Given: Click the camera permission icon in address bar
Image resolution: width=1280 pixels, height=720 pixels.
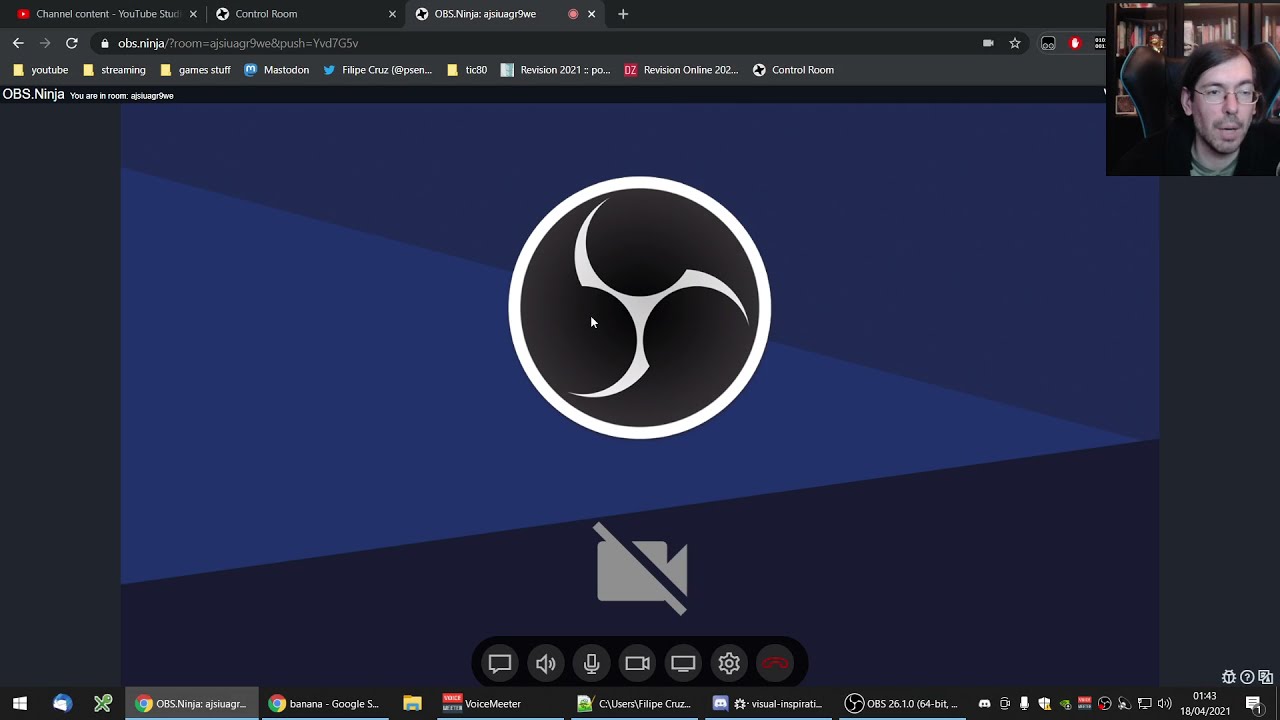Looking at the screenshot, I should 988,43.
